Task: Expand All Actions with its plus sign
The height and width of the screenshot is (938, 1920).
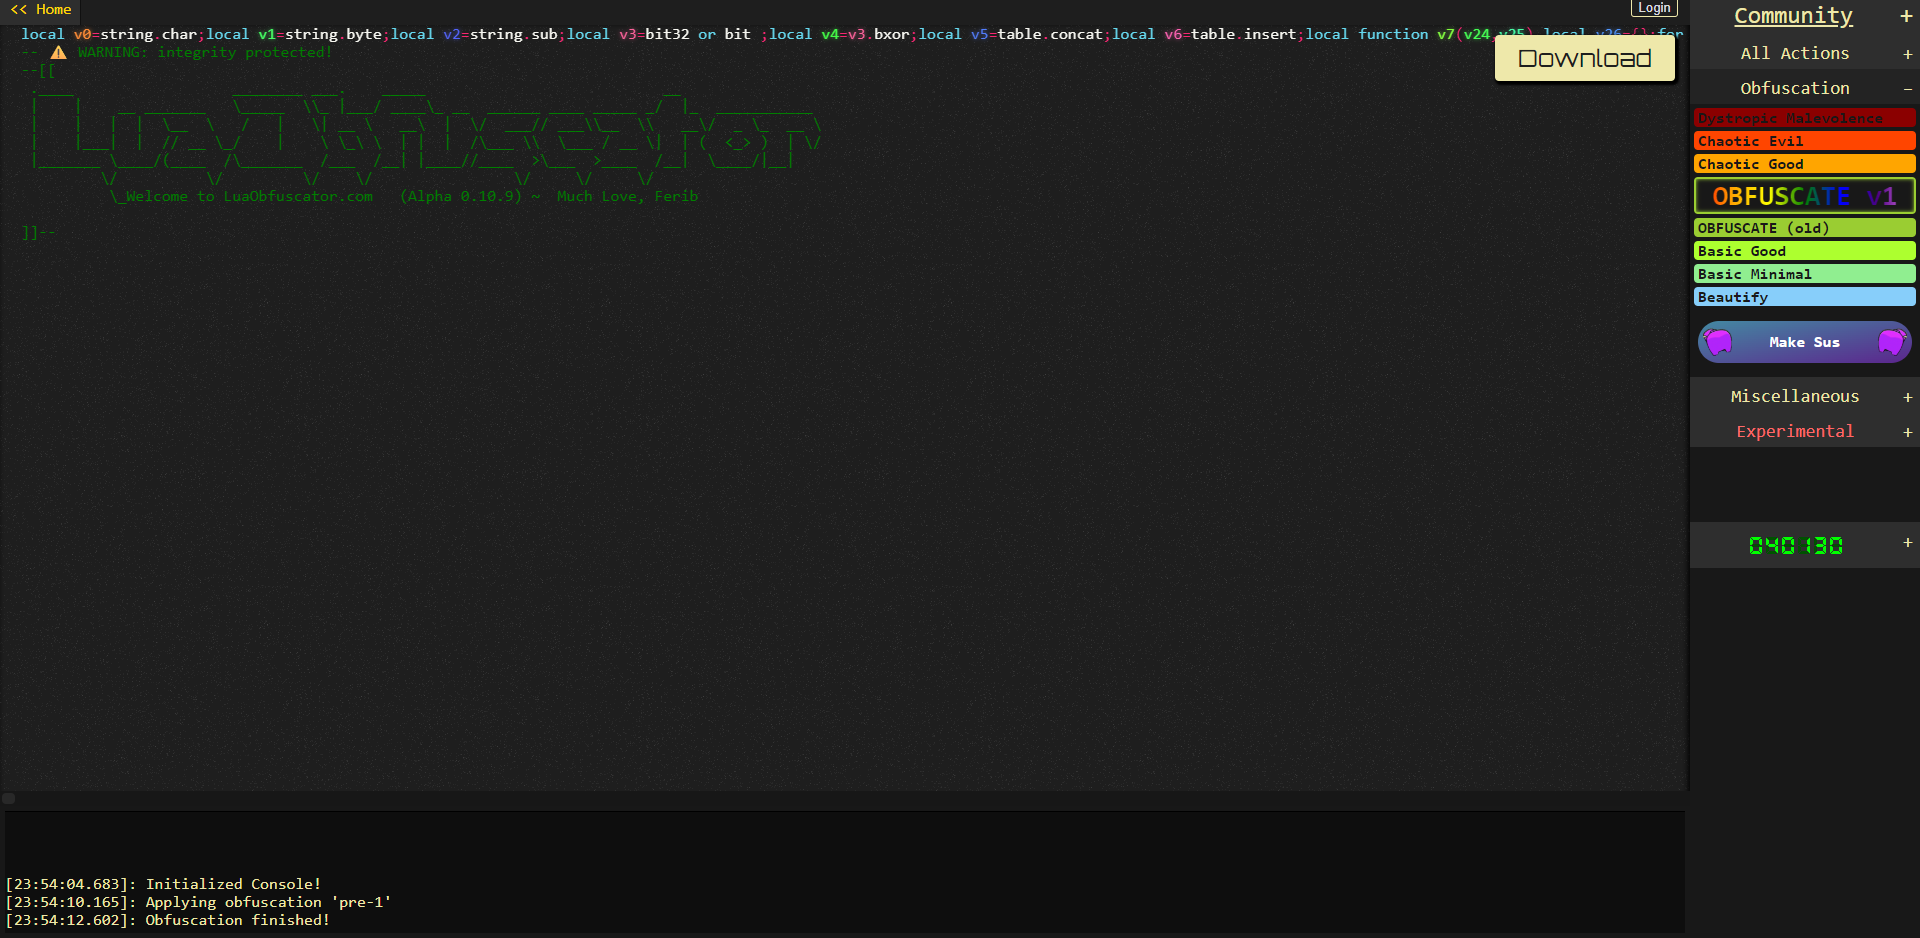Action: pyautogui.click(x=1907, y=54)
